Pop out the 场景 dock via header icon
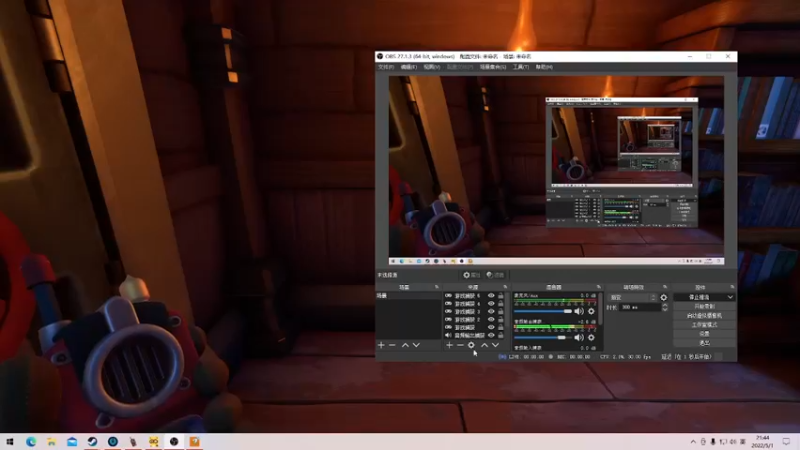 (x=437, y=287)
